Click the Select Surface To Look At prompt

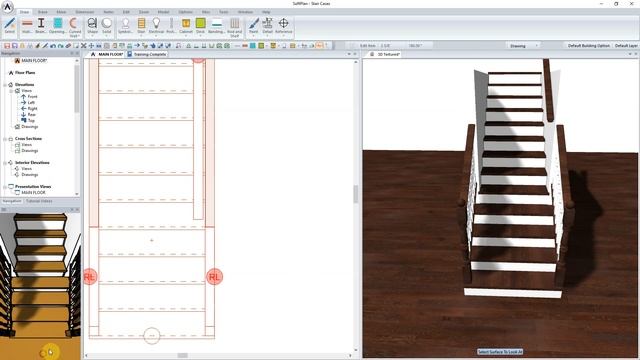[500, 351]
